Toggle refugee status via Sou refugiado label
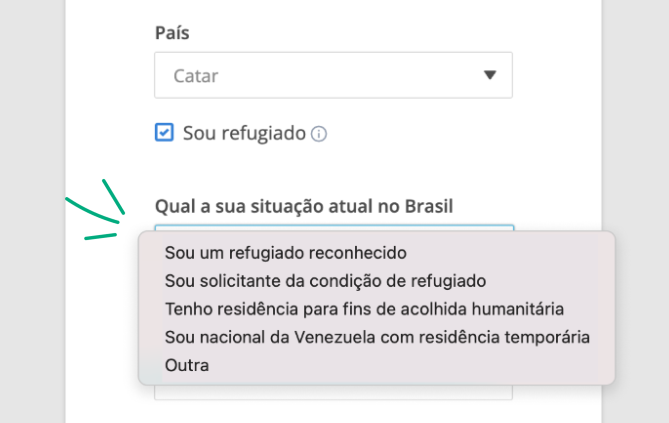Image resolution: width=669 pixels, height=423 pixels. click(x=244, y=133)
